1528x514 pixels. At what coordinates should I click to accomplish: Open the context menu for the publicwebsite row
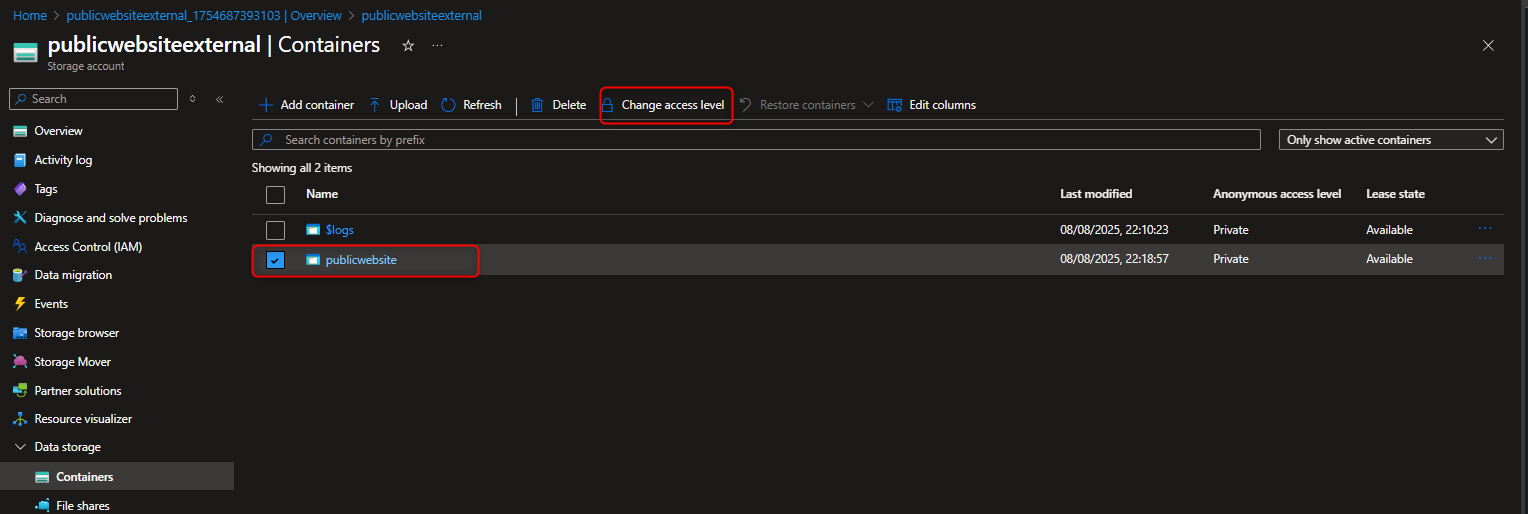1485,258
